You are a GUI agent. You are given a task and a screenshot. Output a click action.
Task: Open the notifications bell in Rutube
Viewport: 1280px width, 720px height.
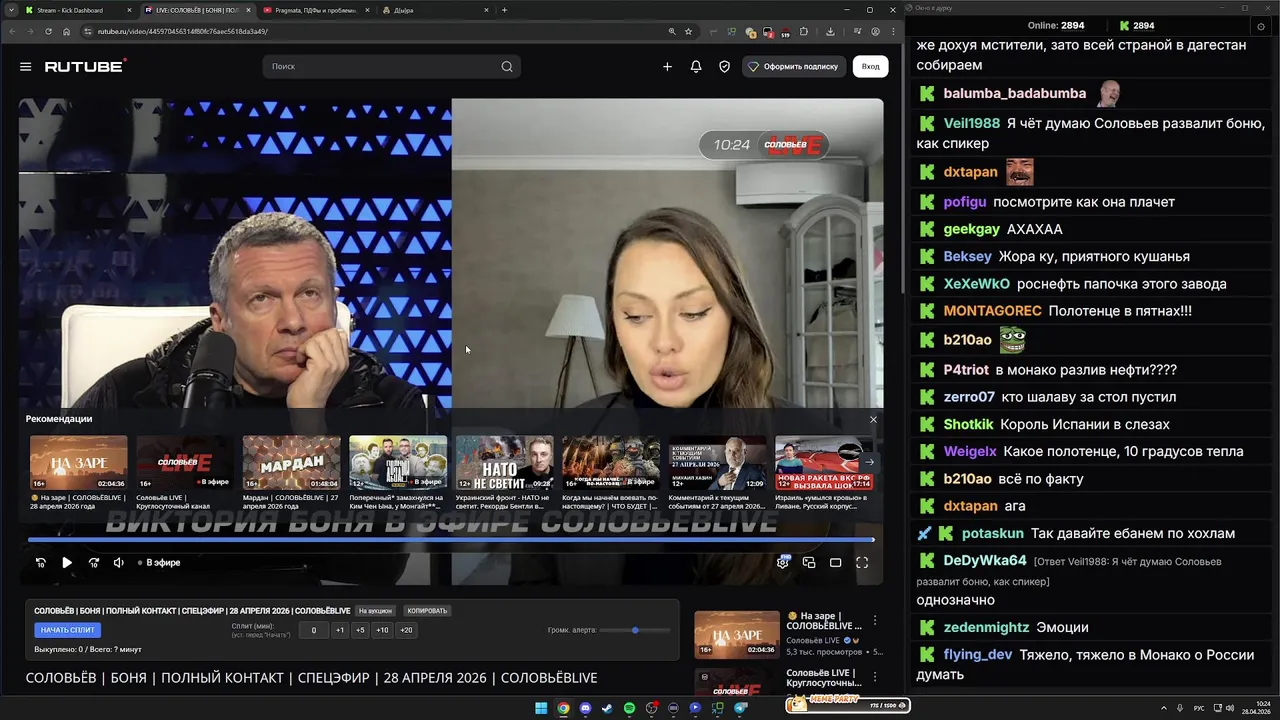click(696, 67)
